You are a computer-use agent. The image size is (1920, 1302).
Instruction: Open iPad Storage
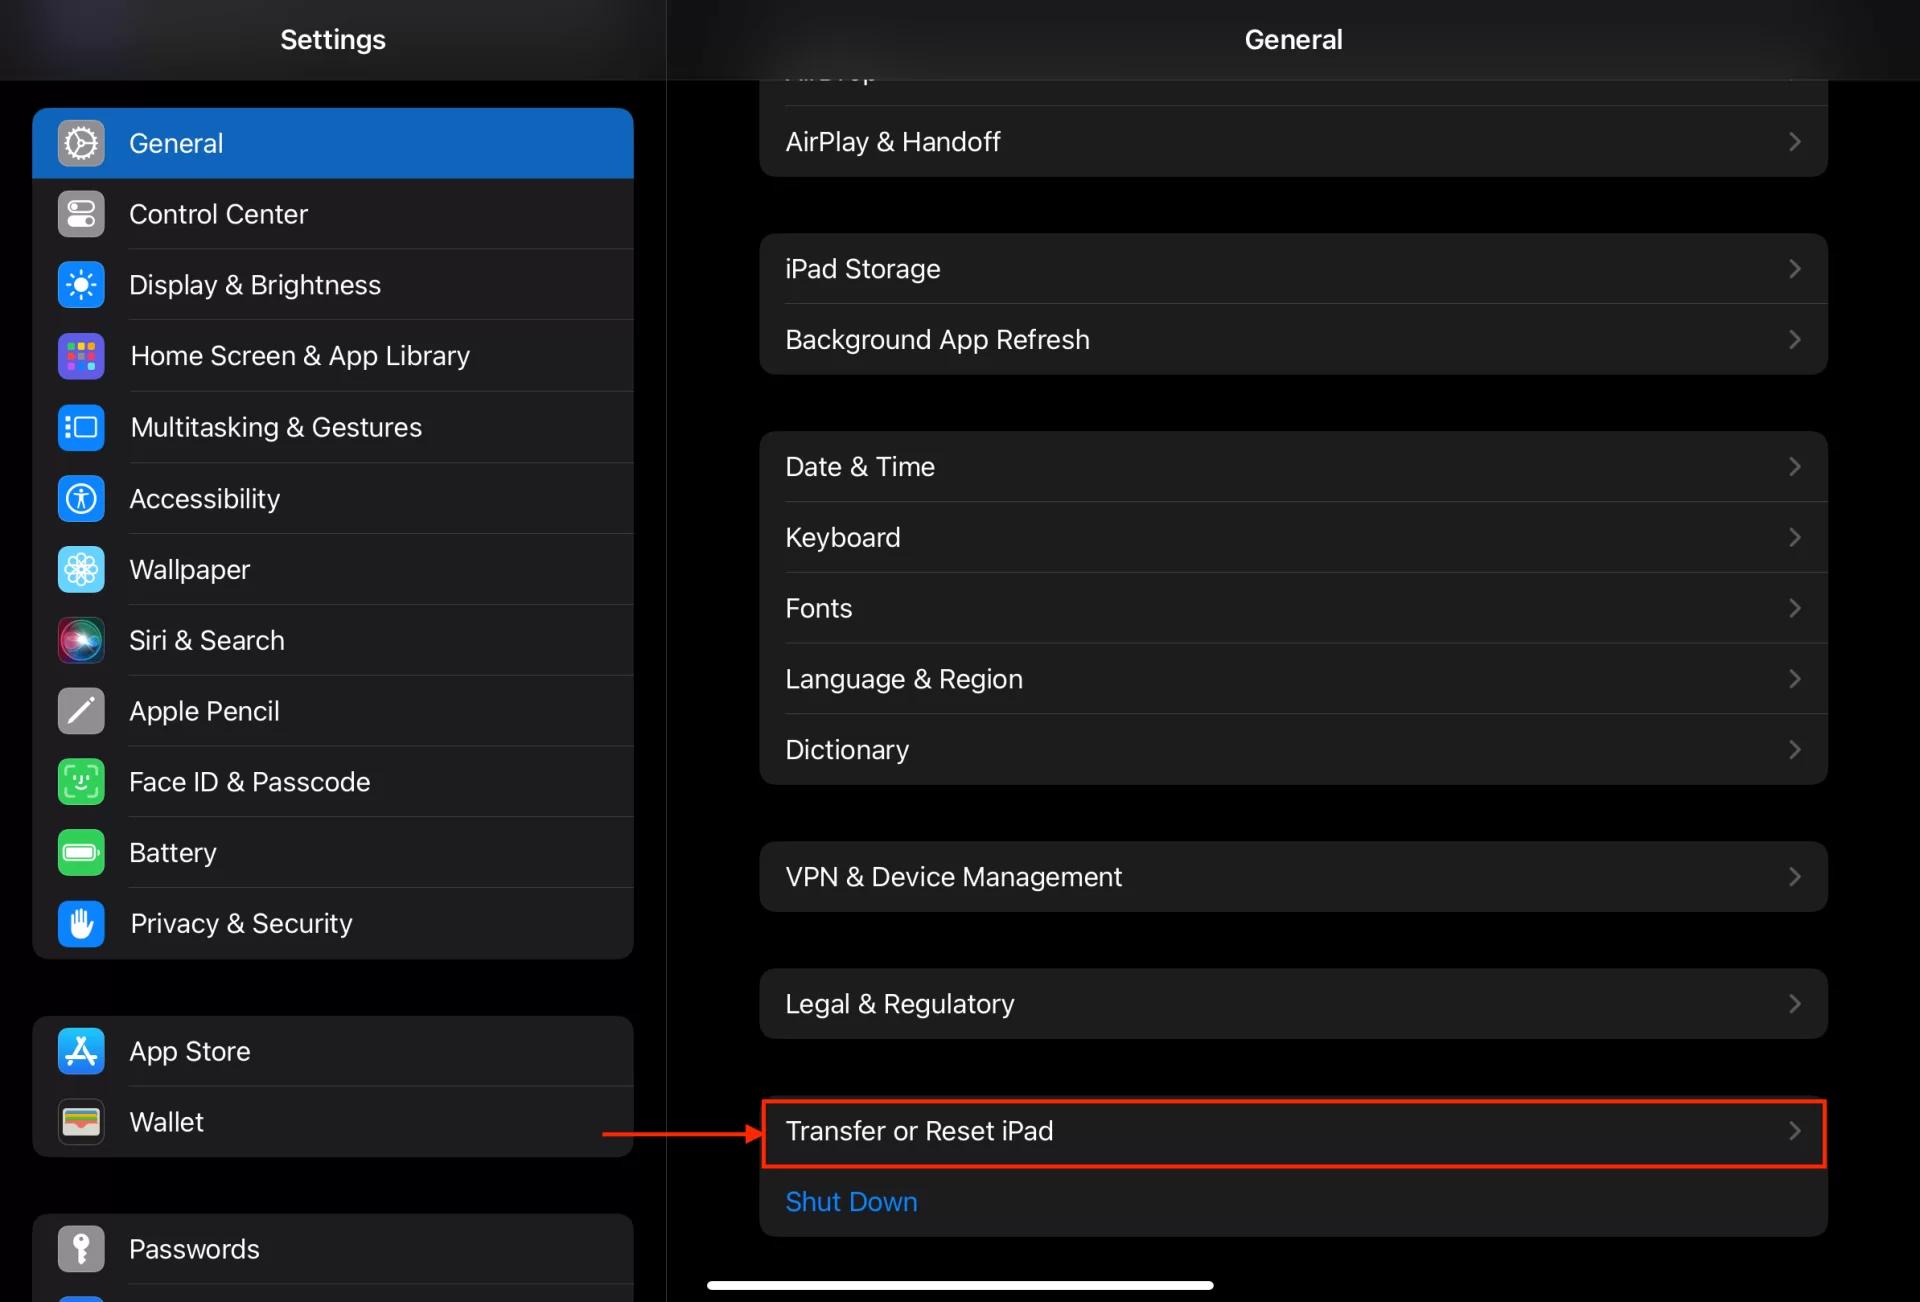pyautogui.click(x=1293, y=269)
